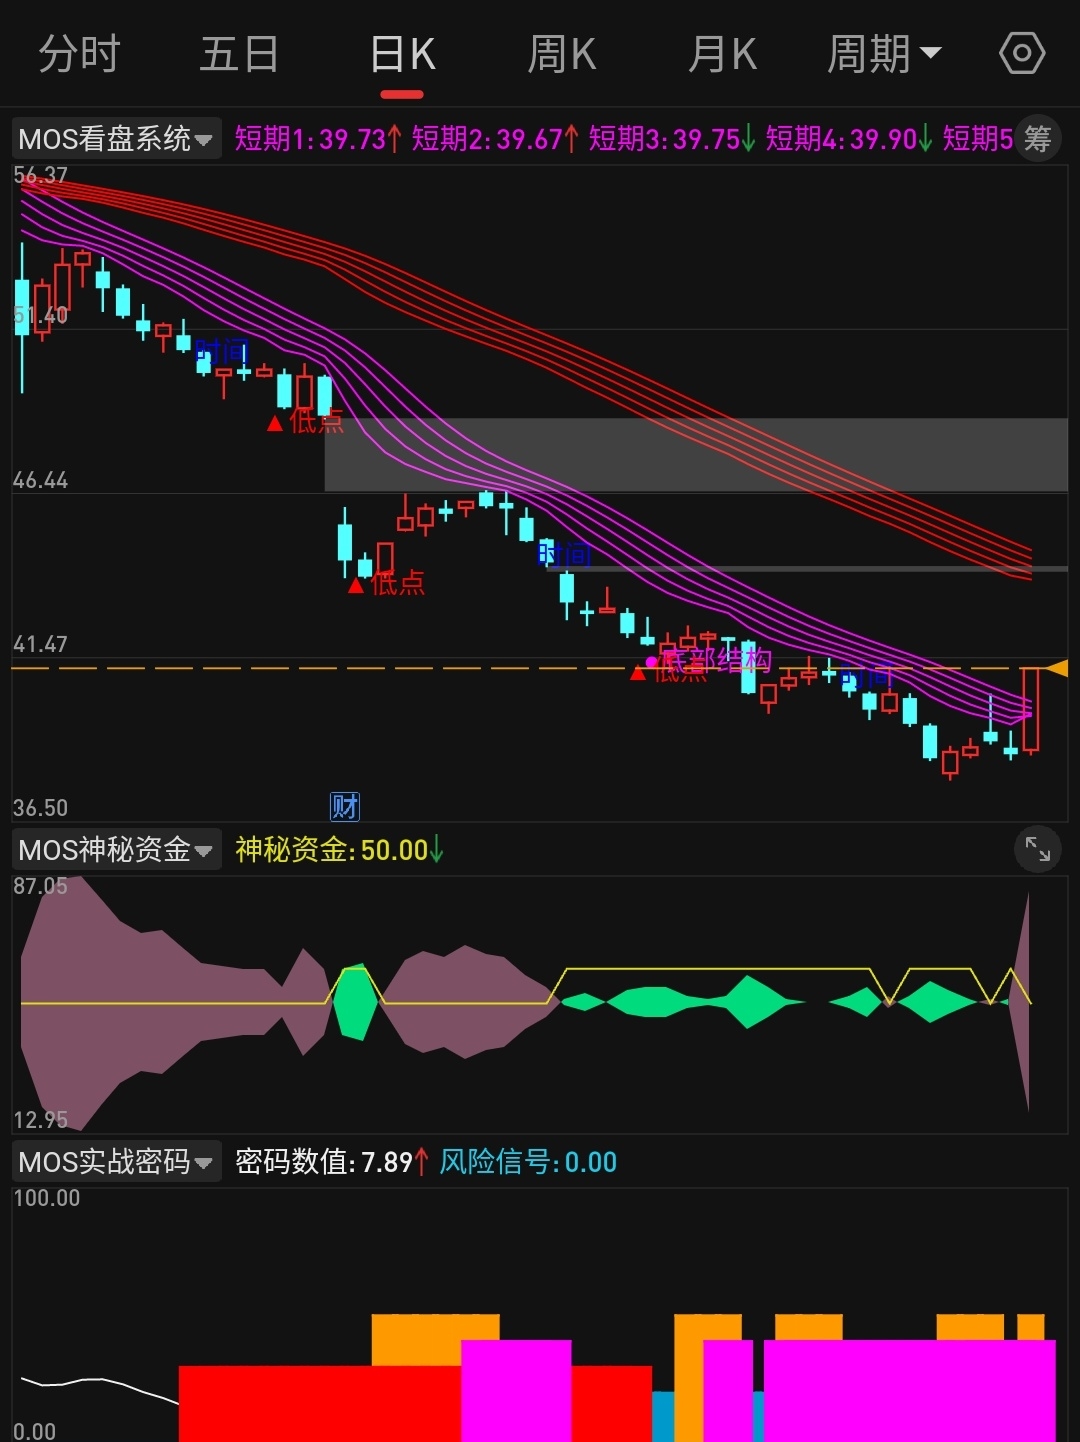
Task: Tap the 密码数值: 7.89 readout
Action: pyautogui.click(x=332, y=1162)
